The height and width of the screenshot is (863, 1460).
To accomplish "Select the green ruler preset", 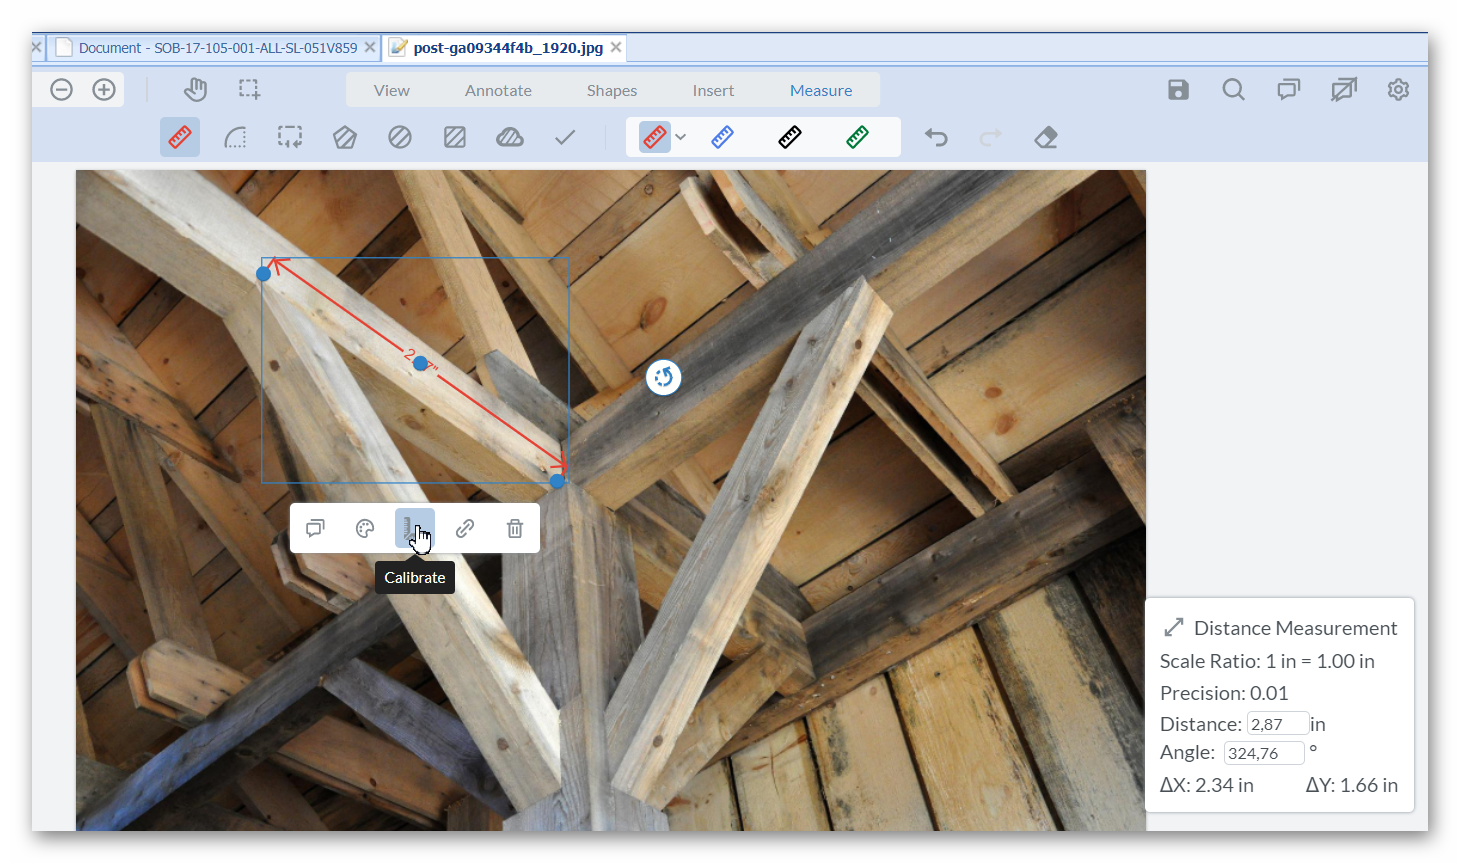I will [857, 138].
